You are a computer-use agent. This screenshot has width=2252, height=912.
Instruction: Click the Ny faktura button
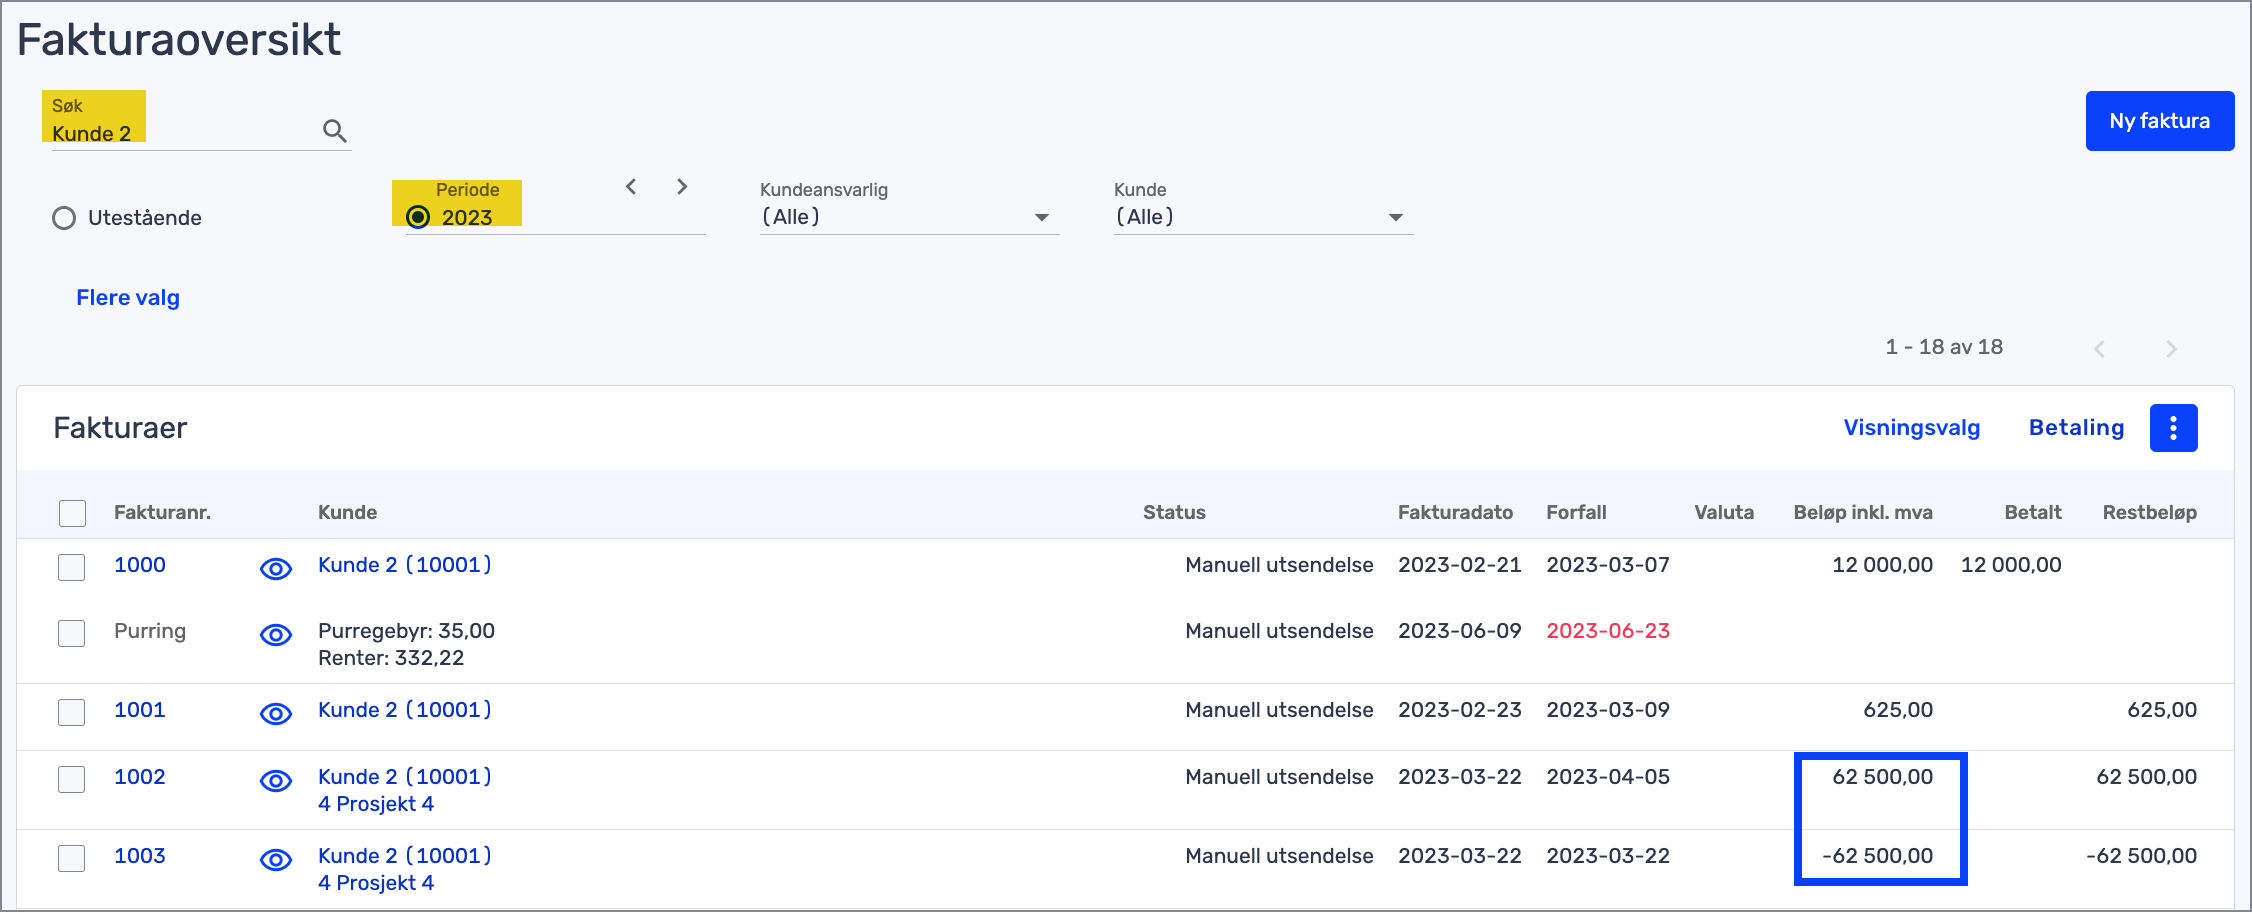2160,121
